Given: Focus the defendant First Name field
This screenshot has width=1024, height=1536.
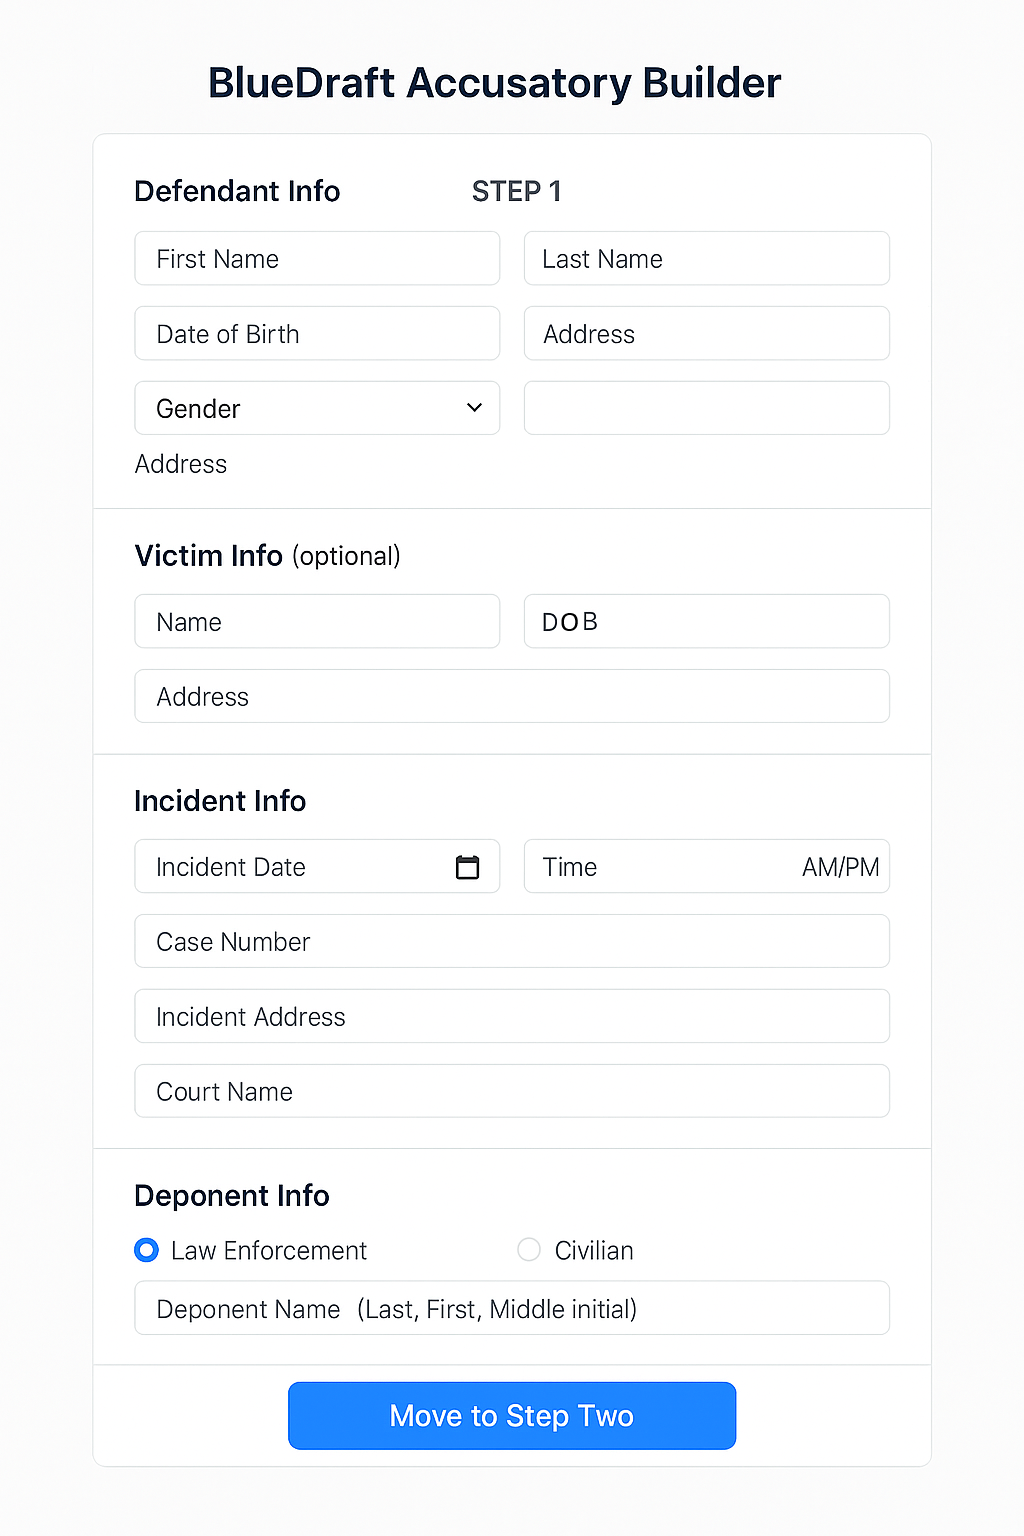Looking at the screenshot, I should (317, 259).
